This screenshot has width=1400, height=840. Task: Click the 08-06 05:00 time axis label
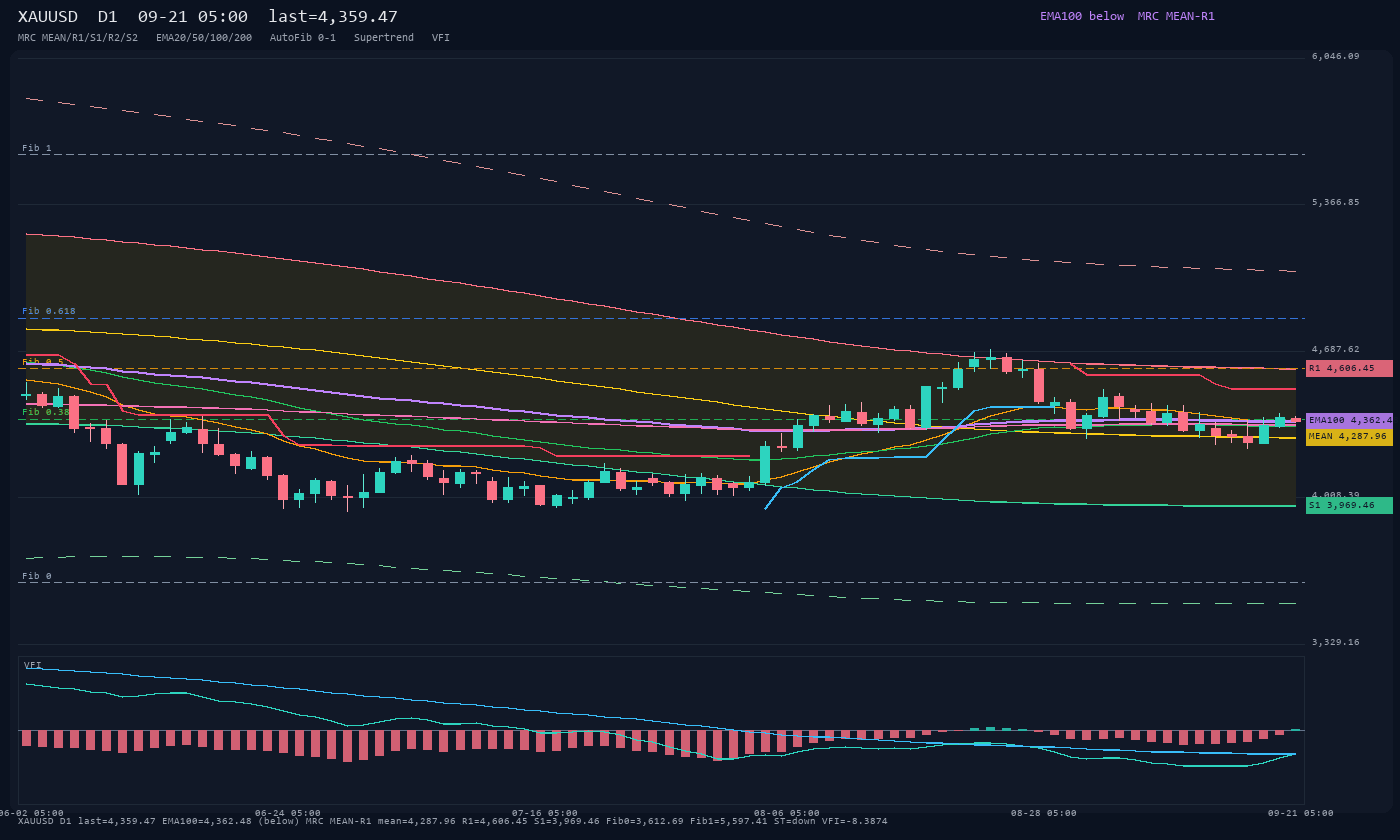click(787, 813)
